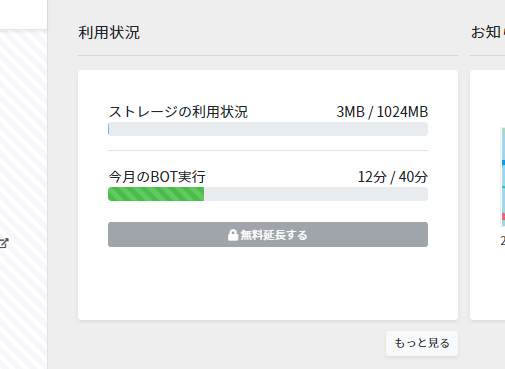The width and height of the screenshot is (505, 369).
Task: Open もっと見る to see more usage
Action: point(422,343)
